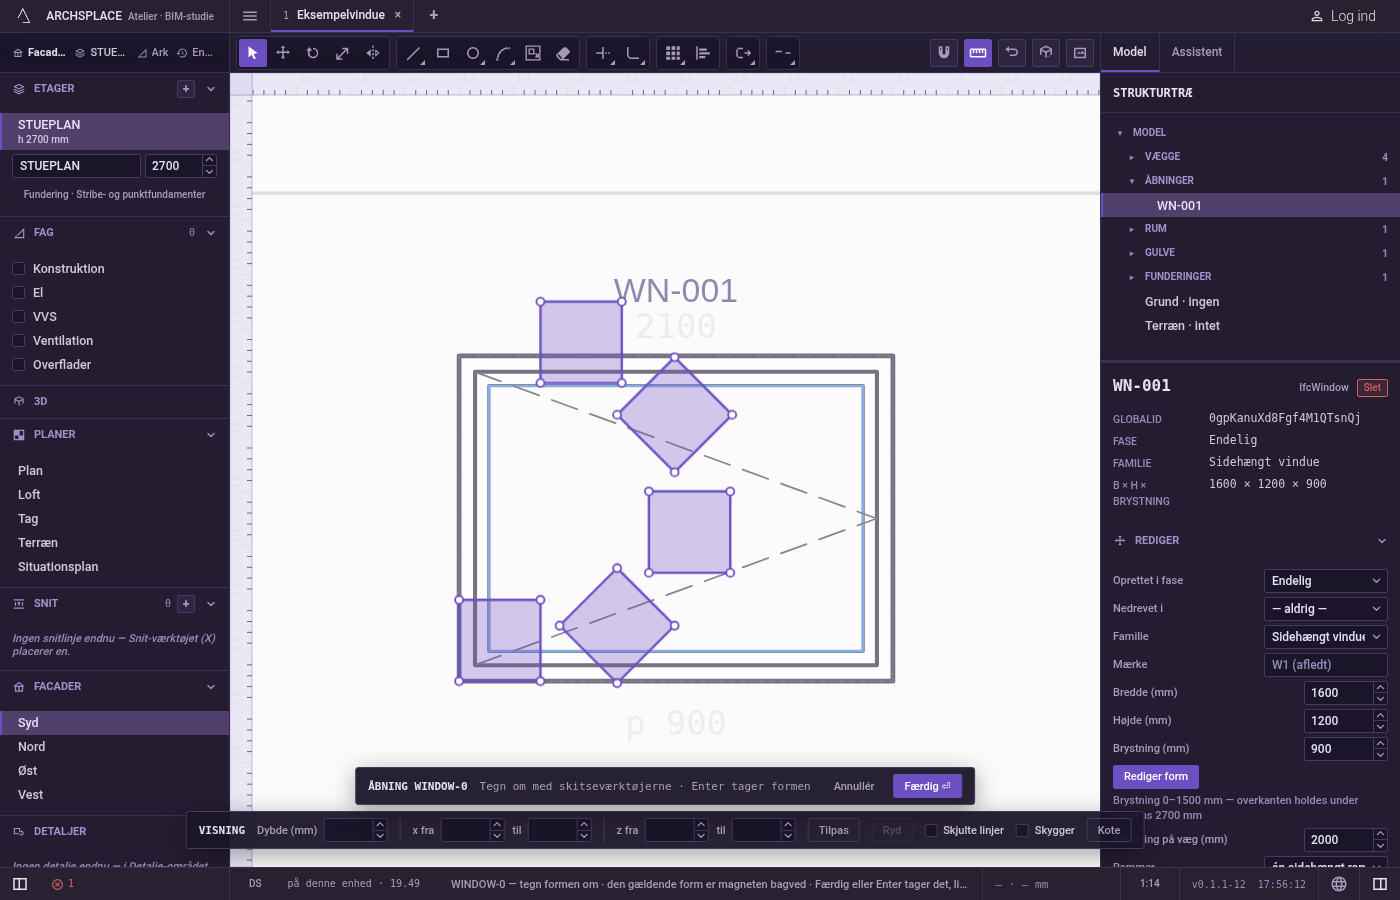The height and width of the screenshot is (900, 1400).
Task: Open the Nedrevet i dropdown
Action: [x=1326, y=609]
